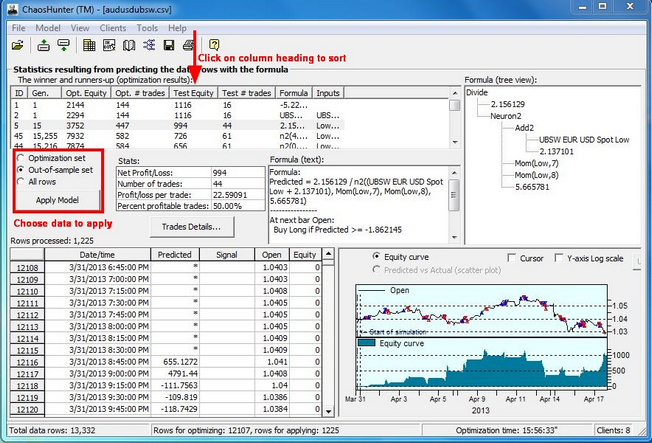Enable the Cursor checkbox

click(x=512, y=258)
